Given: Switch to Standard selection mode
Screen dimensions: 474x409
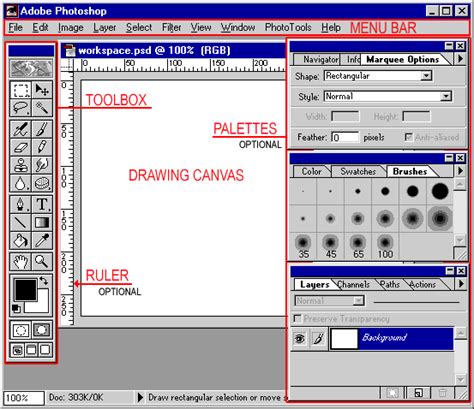Looking at the screenshot, I should (x=21, y=330).
